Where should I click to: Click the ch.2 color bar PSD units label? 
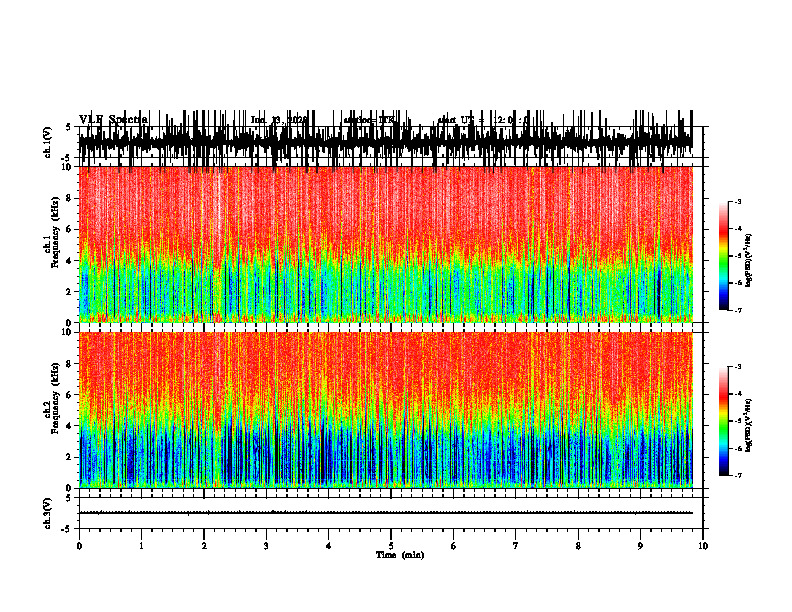pos(749,425)
